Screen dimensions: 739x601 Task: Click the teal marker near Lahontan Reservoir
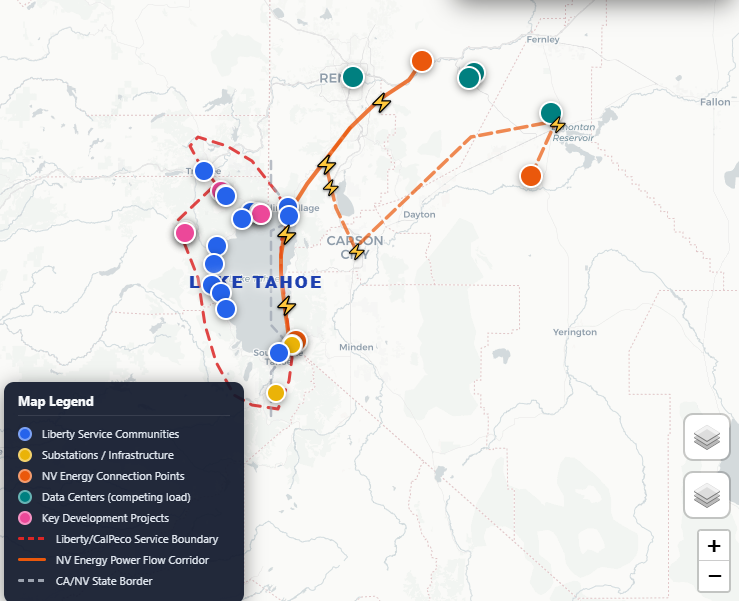coord(550,113)
